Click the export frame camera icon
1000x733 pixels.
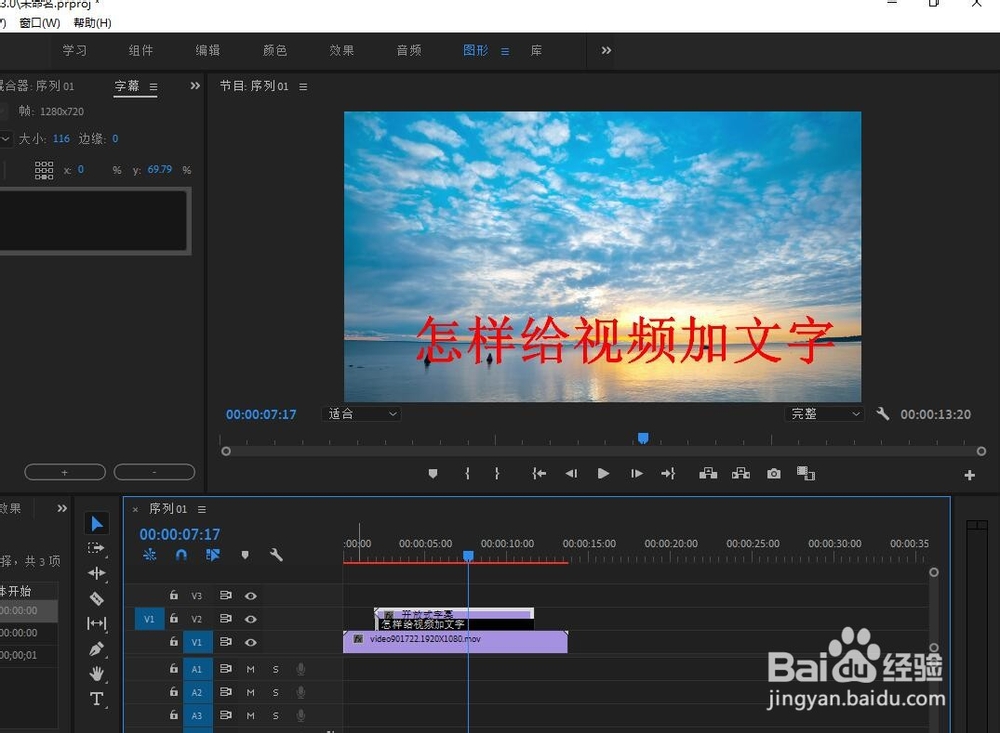point(773,473)
